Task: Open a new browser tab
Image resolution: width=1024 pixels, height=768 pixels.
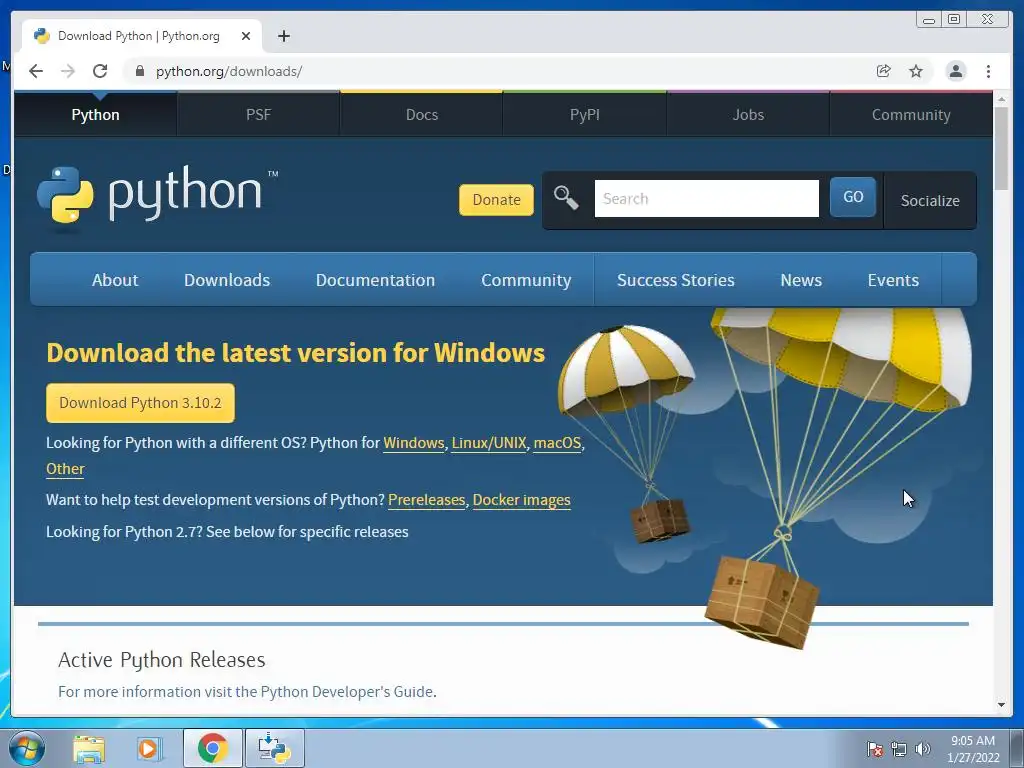Action: [x=283, y=36]
